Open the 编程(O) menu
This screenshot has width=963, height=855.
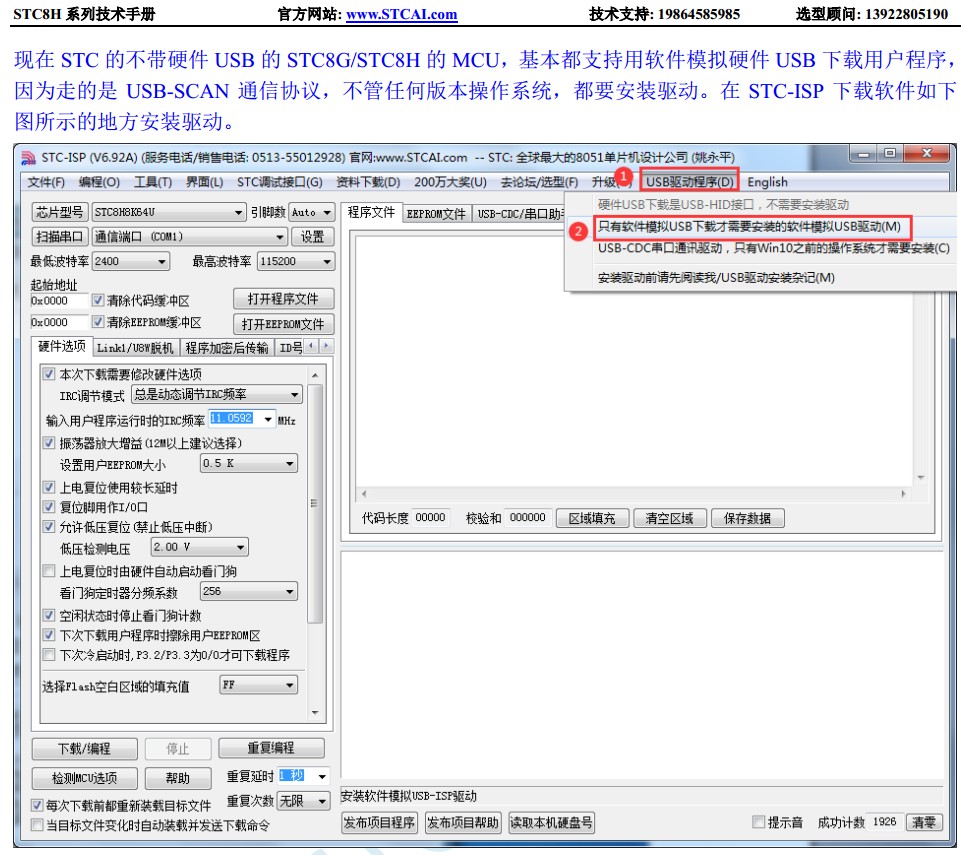pos(99,182)
